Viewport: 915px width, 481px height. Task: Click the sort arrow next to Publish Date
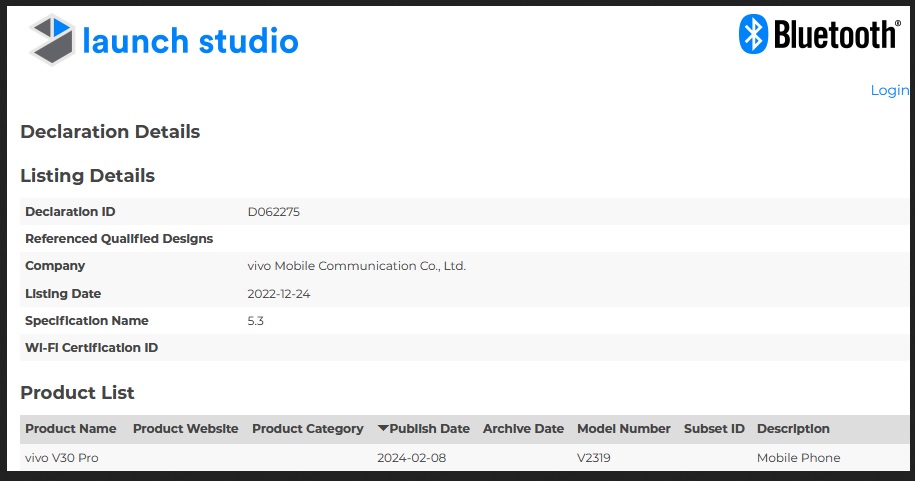click(x=383, y=428)
